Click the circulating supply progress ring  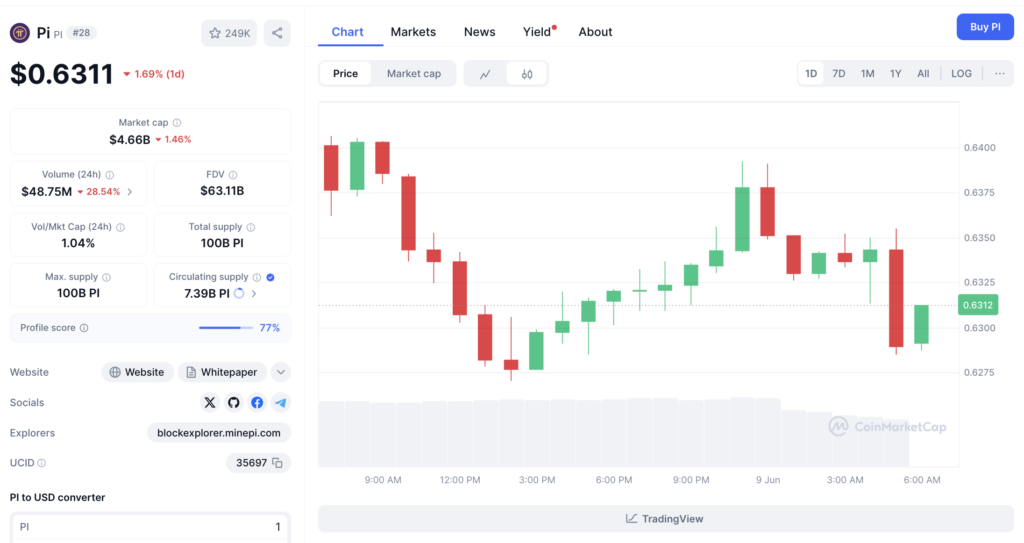[x=239, y=293]
